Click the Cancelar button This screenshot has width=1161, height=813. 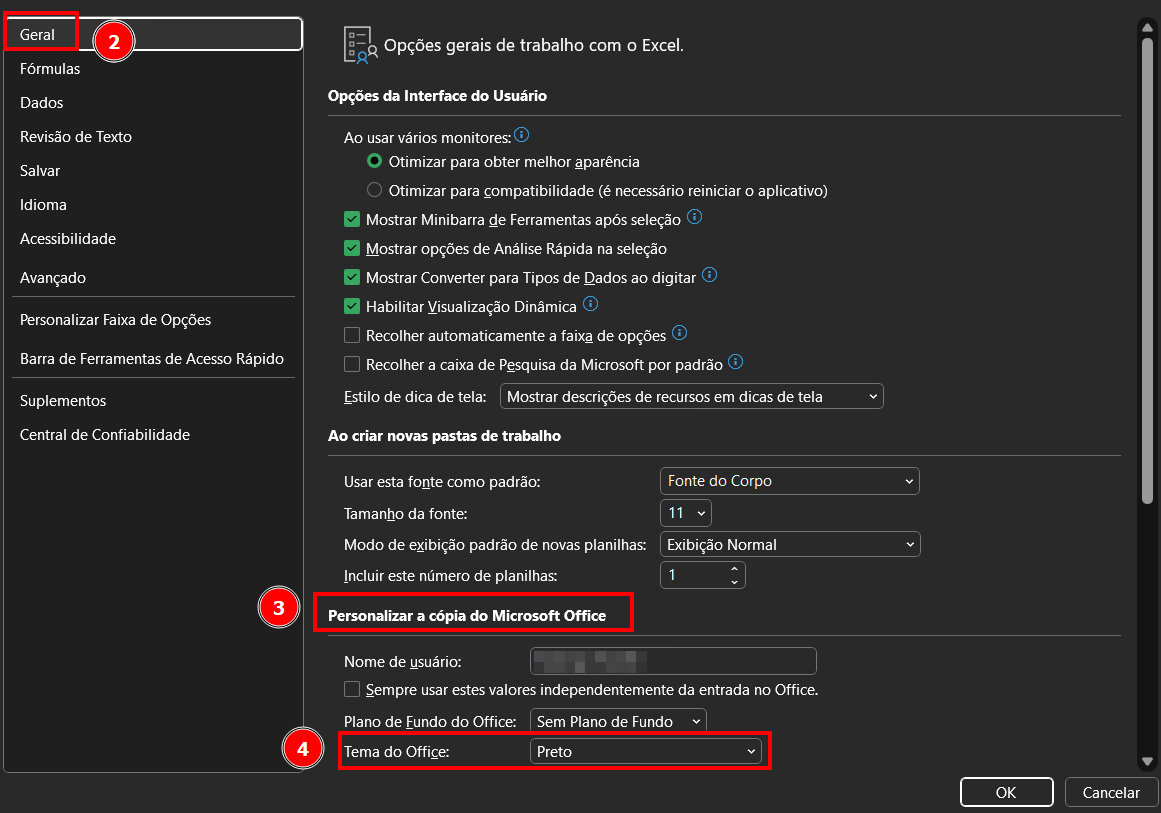(1111, 792)
